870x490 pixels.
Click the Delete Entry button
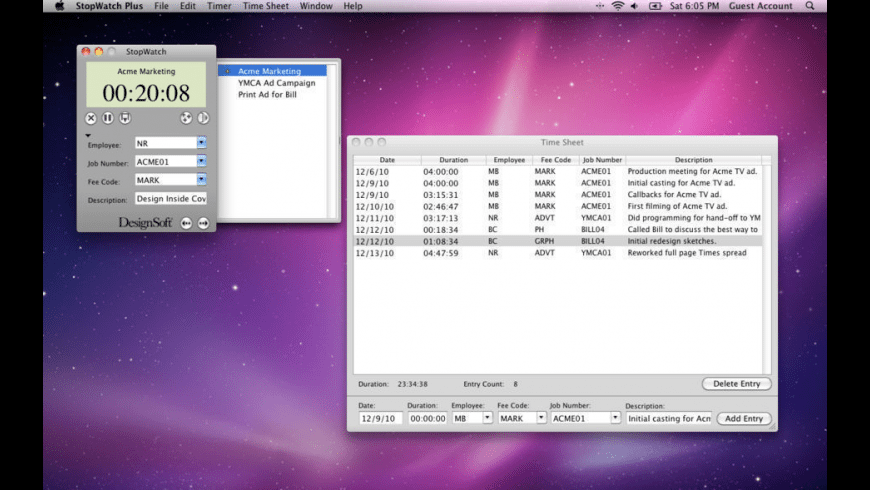click(736, 384)
